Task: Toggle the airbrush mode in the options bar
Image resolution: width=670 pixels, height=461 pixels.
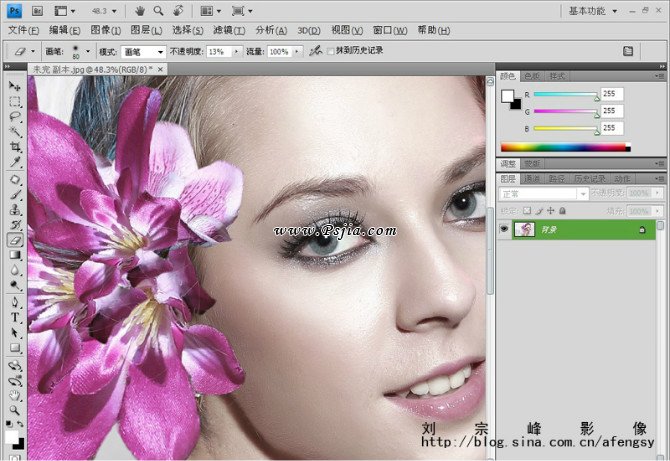Action: [315, 50]
